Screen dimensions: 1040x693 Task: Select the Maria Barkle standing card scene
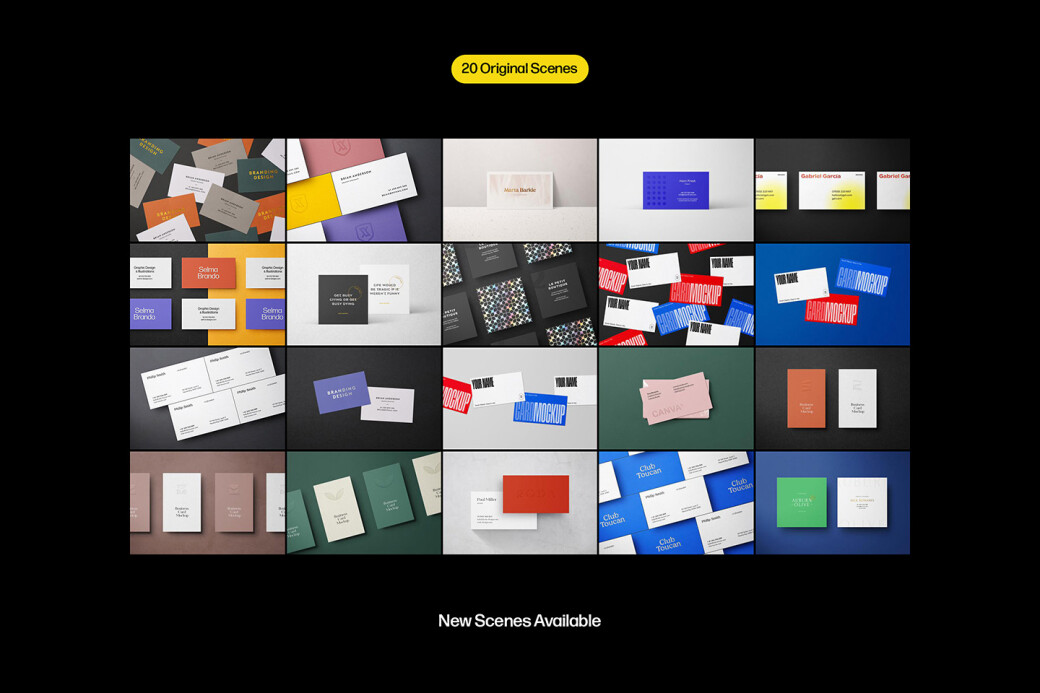519,188
